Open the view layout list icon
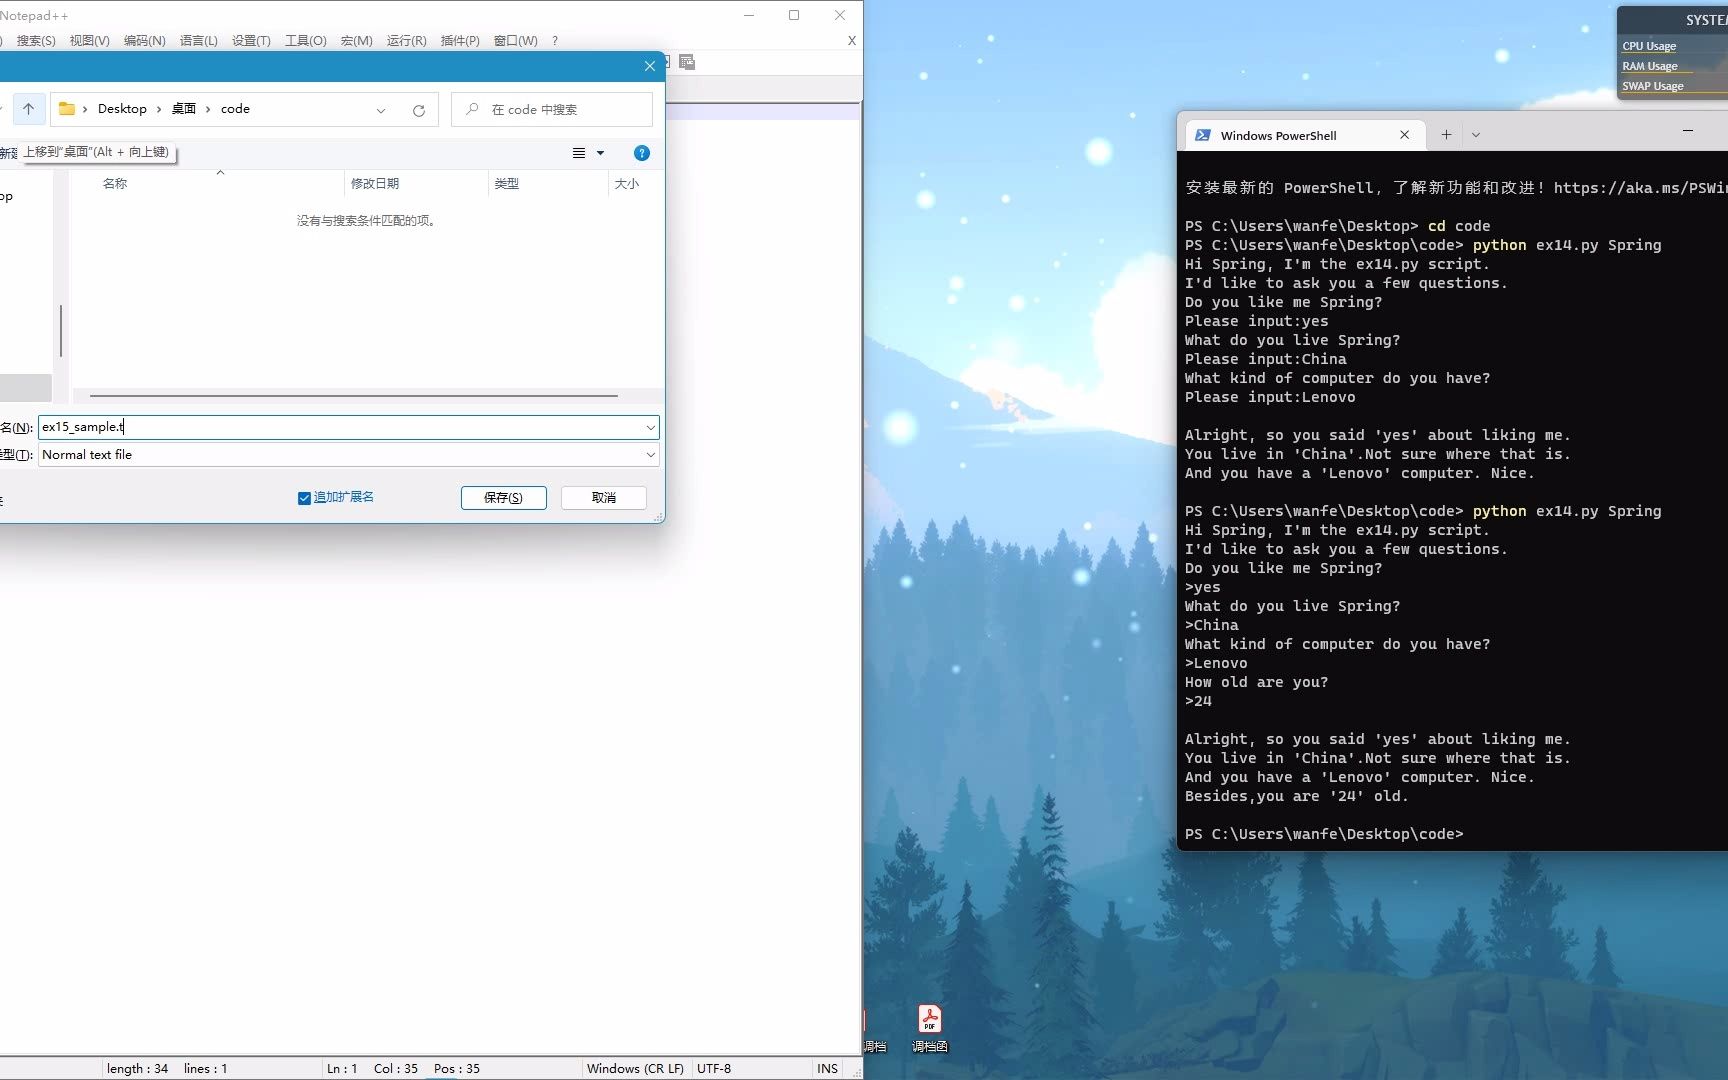Screen dimensions: 1728x1080 pyautogui.click(x=579, y=153)
